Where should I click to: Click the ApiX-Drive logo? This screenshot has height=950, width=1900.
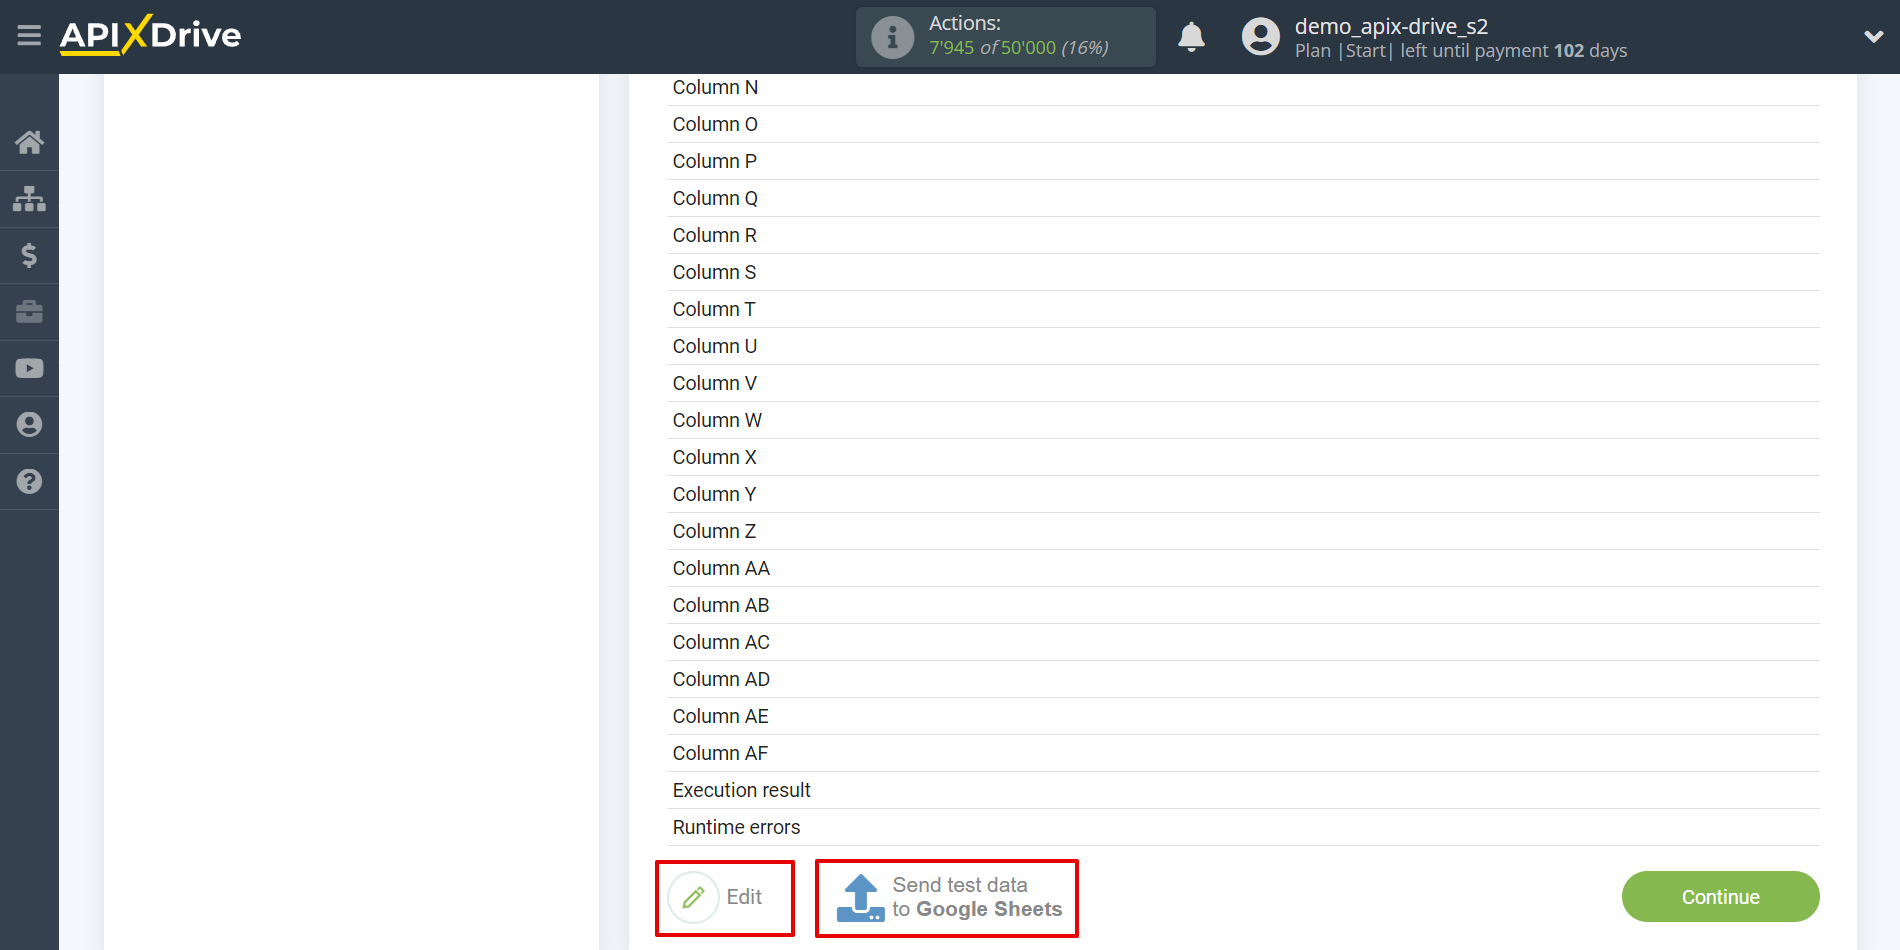click(150, 35)
